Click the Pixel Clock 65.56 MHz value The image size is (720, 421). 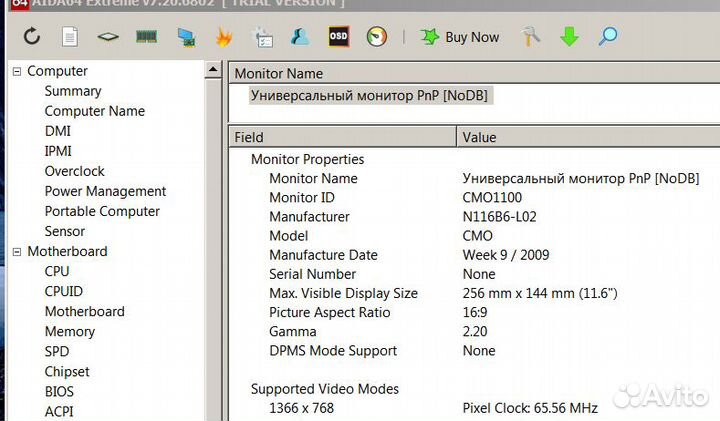click(530, 408)
